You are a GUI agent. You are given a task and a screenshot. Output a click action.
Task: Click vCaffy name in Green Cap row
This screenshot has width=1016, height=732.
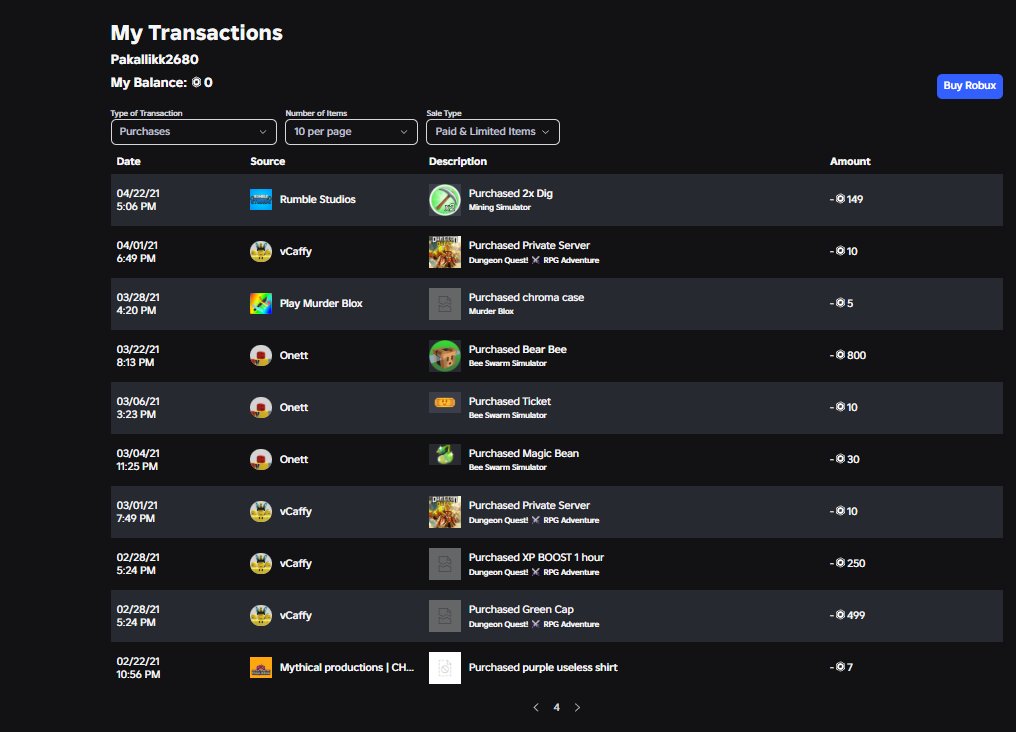click(295, 615)
